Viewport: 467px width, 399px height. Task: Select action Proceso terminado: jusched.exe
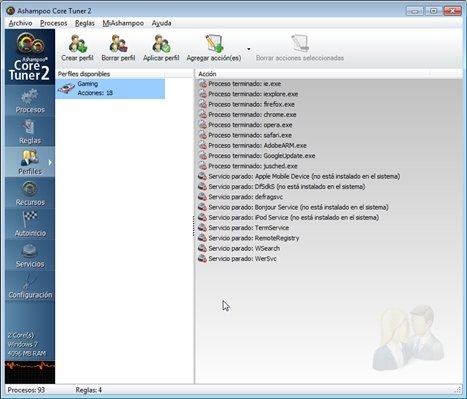[253, 166]
